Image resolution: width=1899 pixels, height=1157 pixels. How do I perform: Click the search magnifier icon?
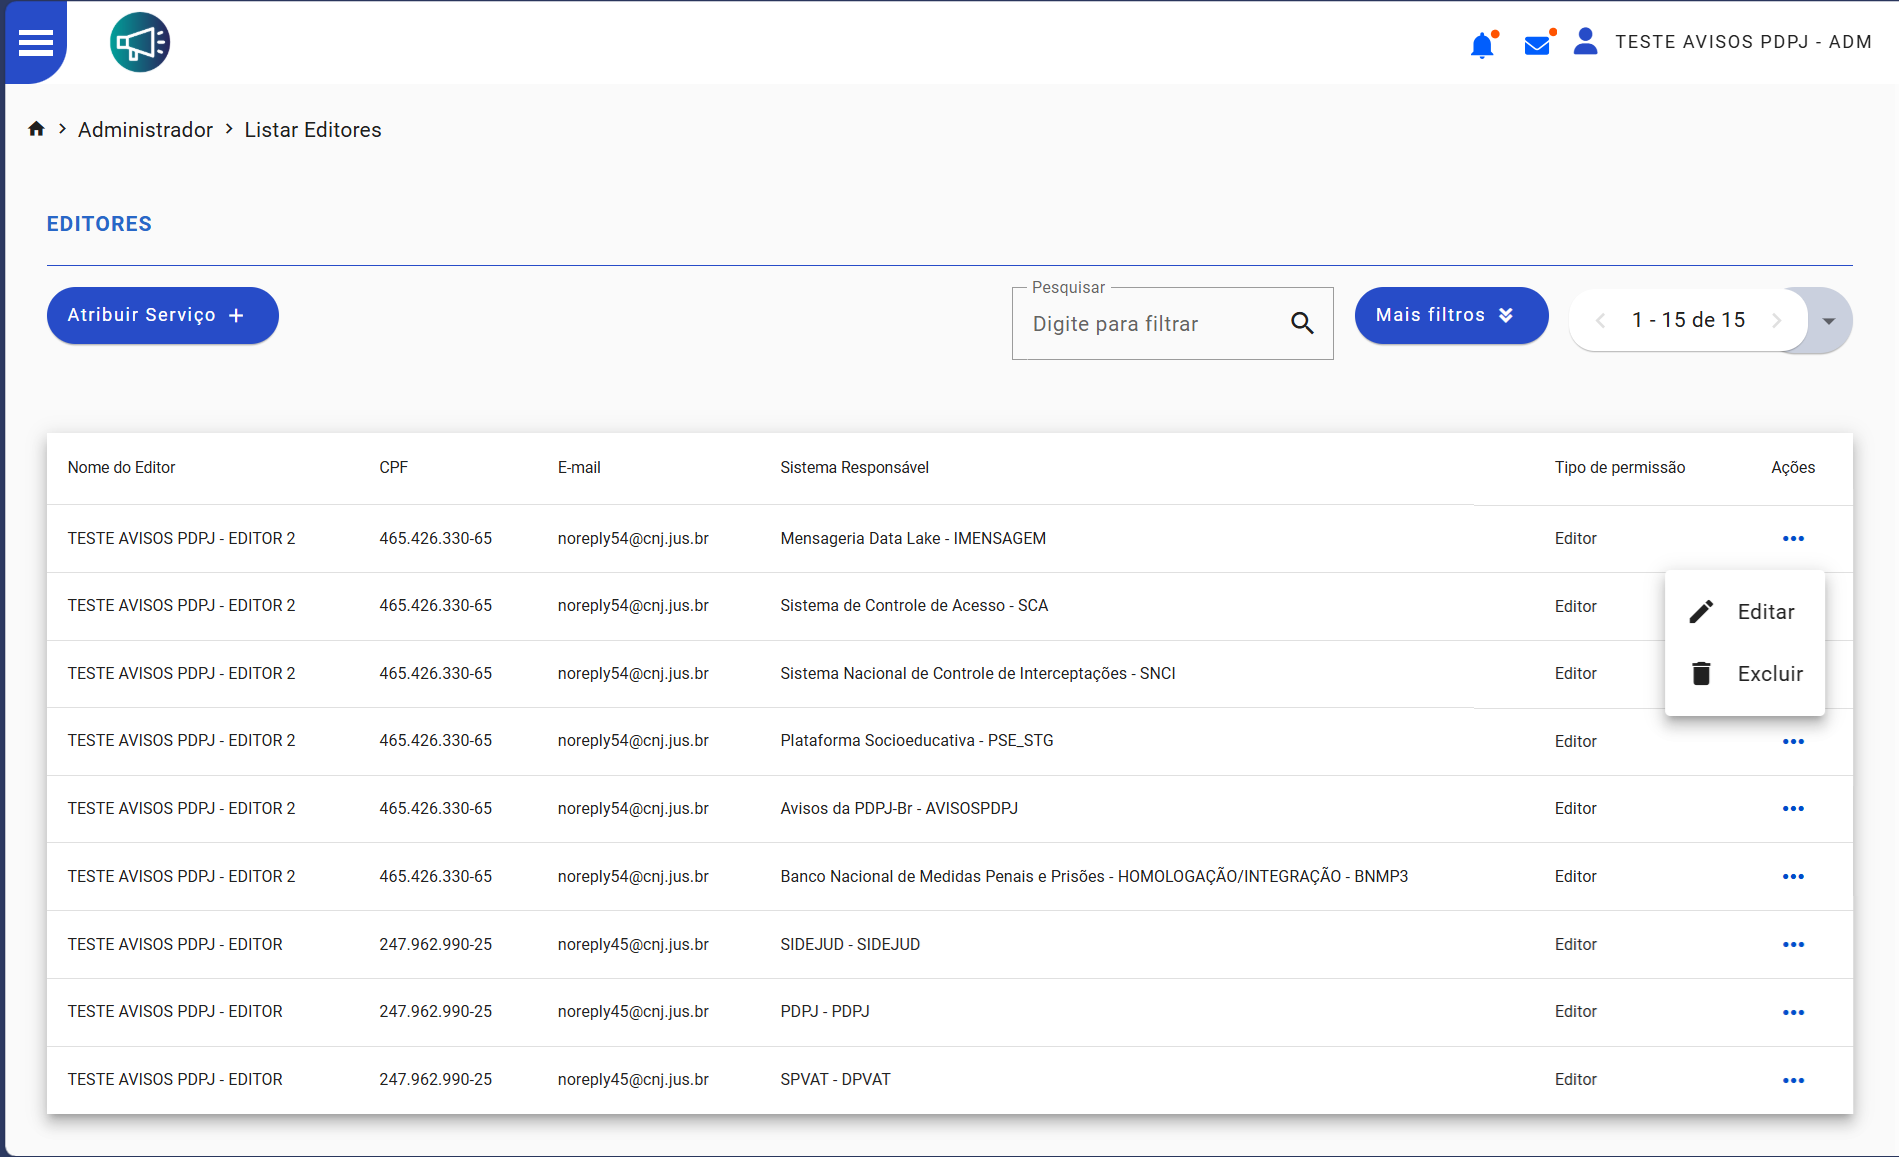click(1302, 323)
